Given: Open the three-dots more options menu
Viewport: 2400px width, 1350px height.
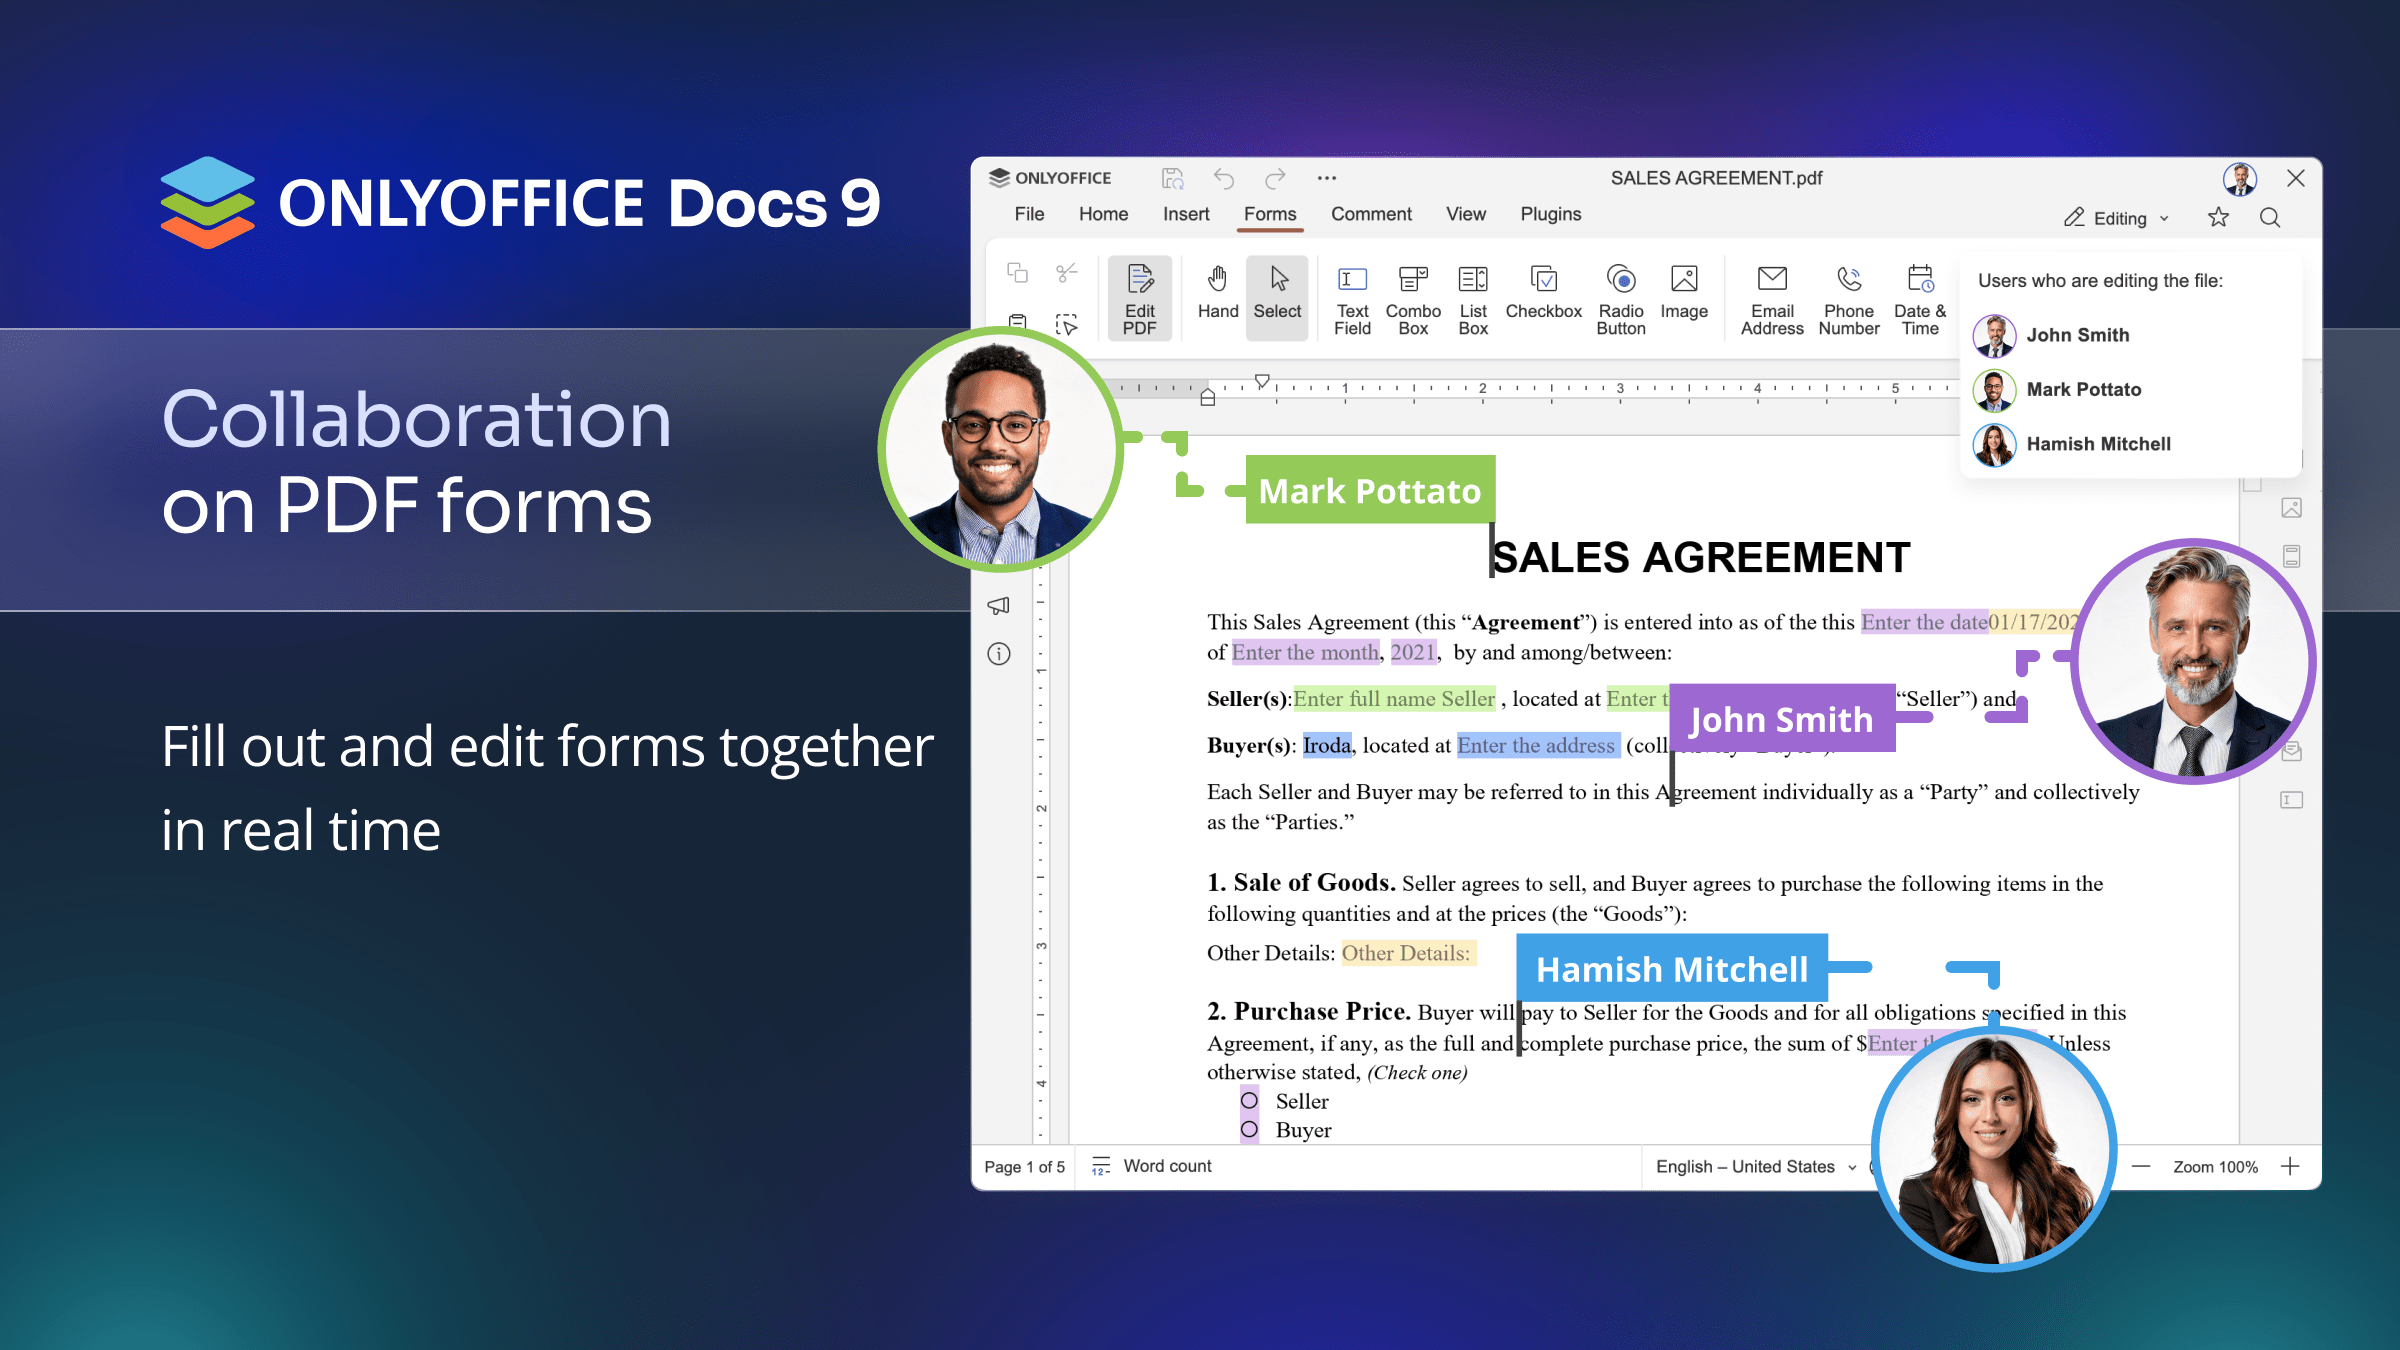Looking at the screenshot, I should click(x=1326, y=178).
